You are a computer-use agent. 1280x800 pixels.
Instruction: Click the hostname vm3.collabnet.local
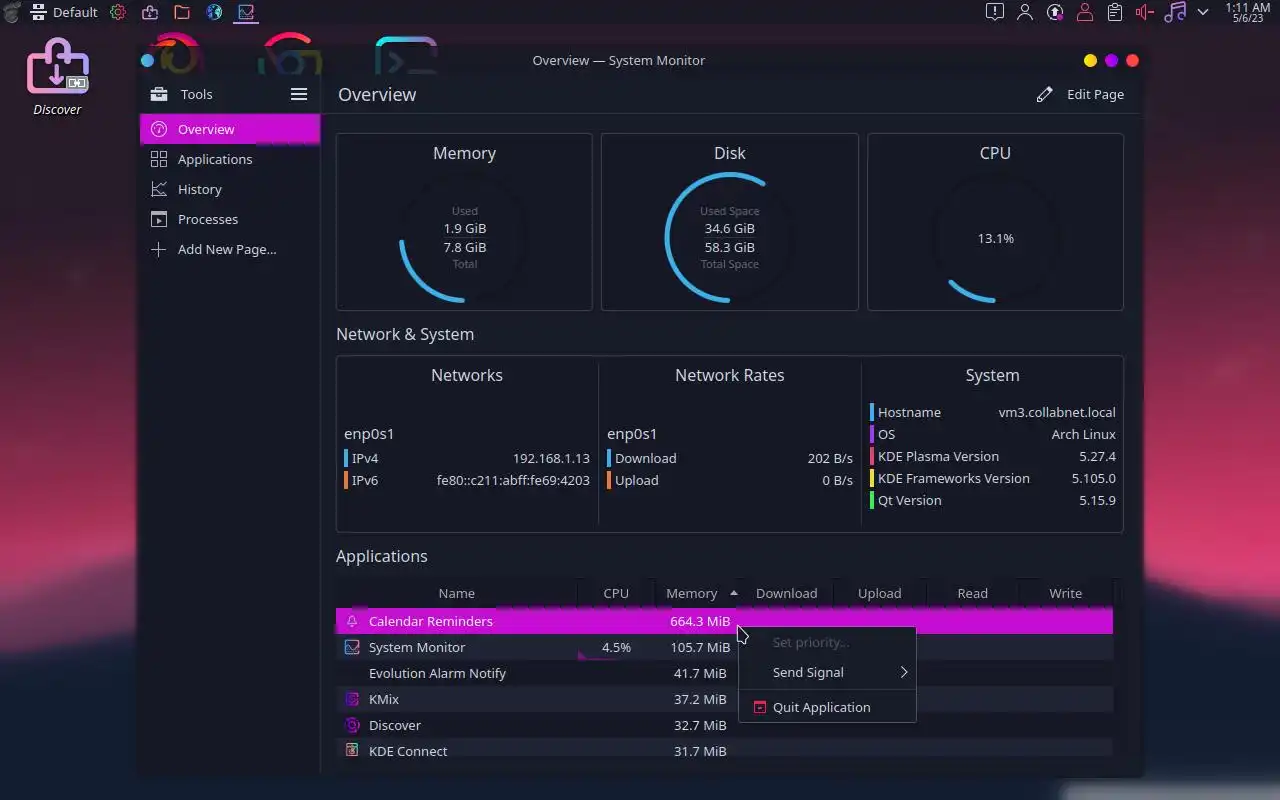click(x=1057, y=412)
